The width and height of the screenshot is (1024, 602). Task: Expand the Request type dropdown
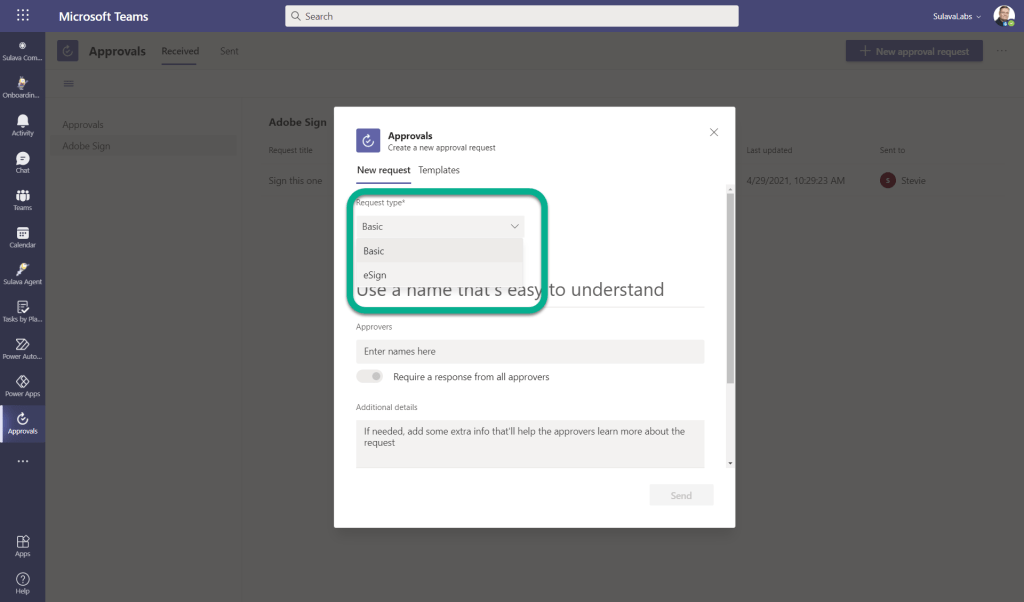tap(440, 227)
